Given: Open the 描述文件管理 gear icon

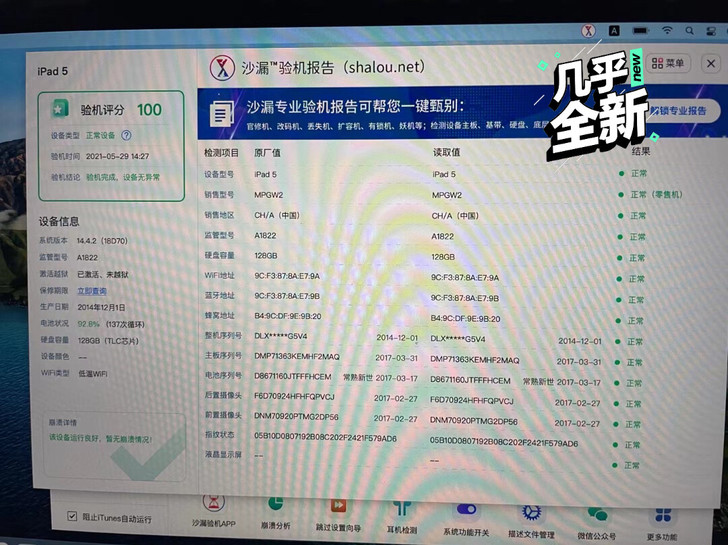Looking at the screenshot, I should (x=531, y=512).
